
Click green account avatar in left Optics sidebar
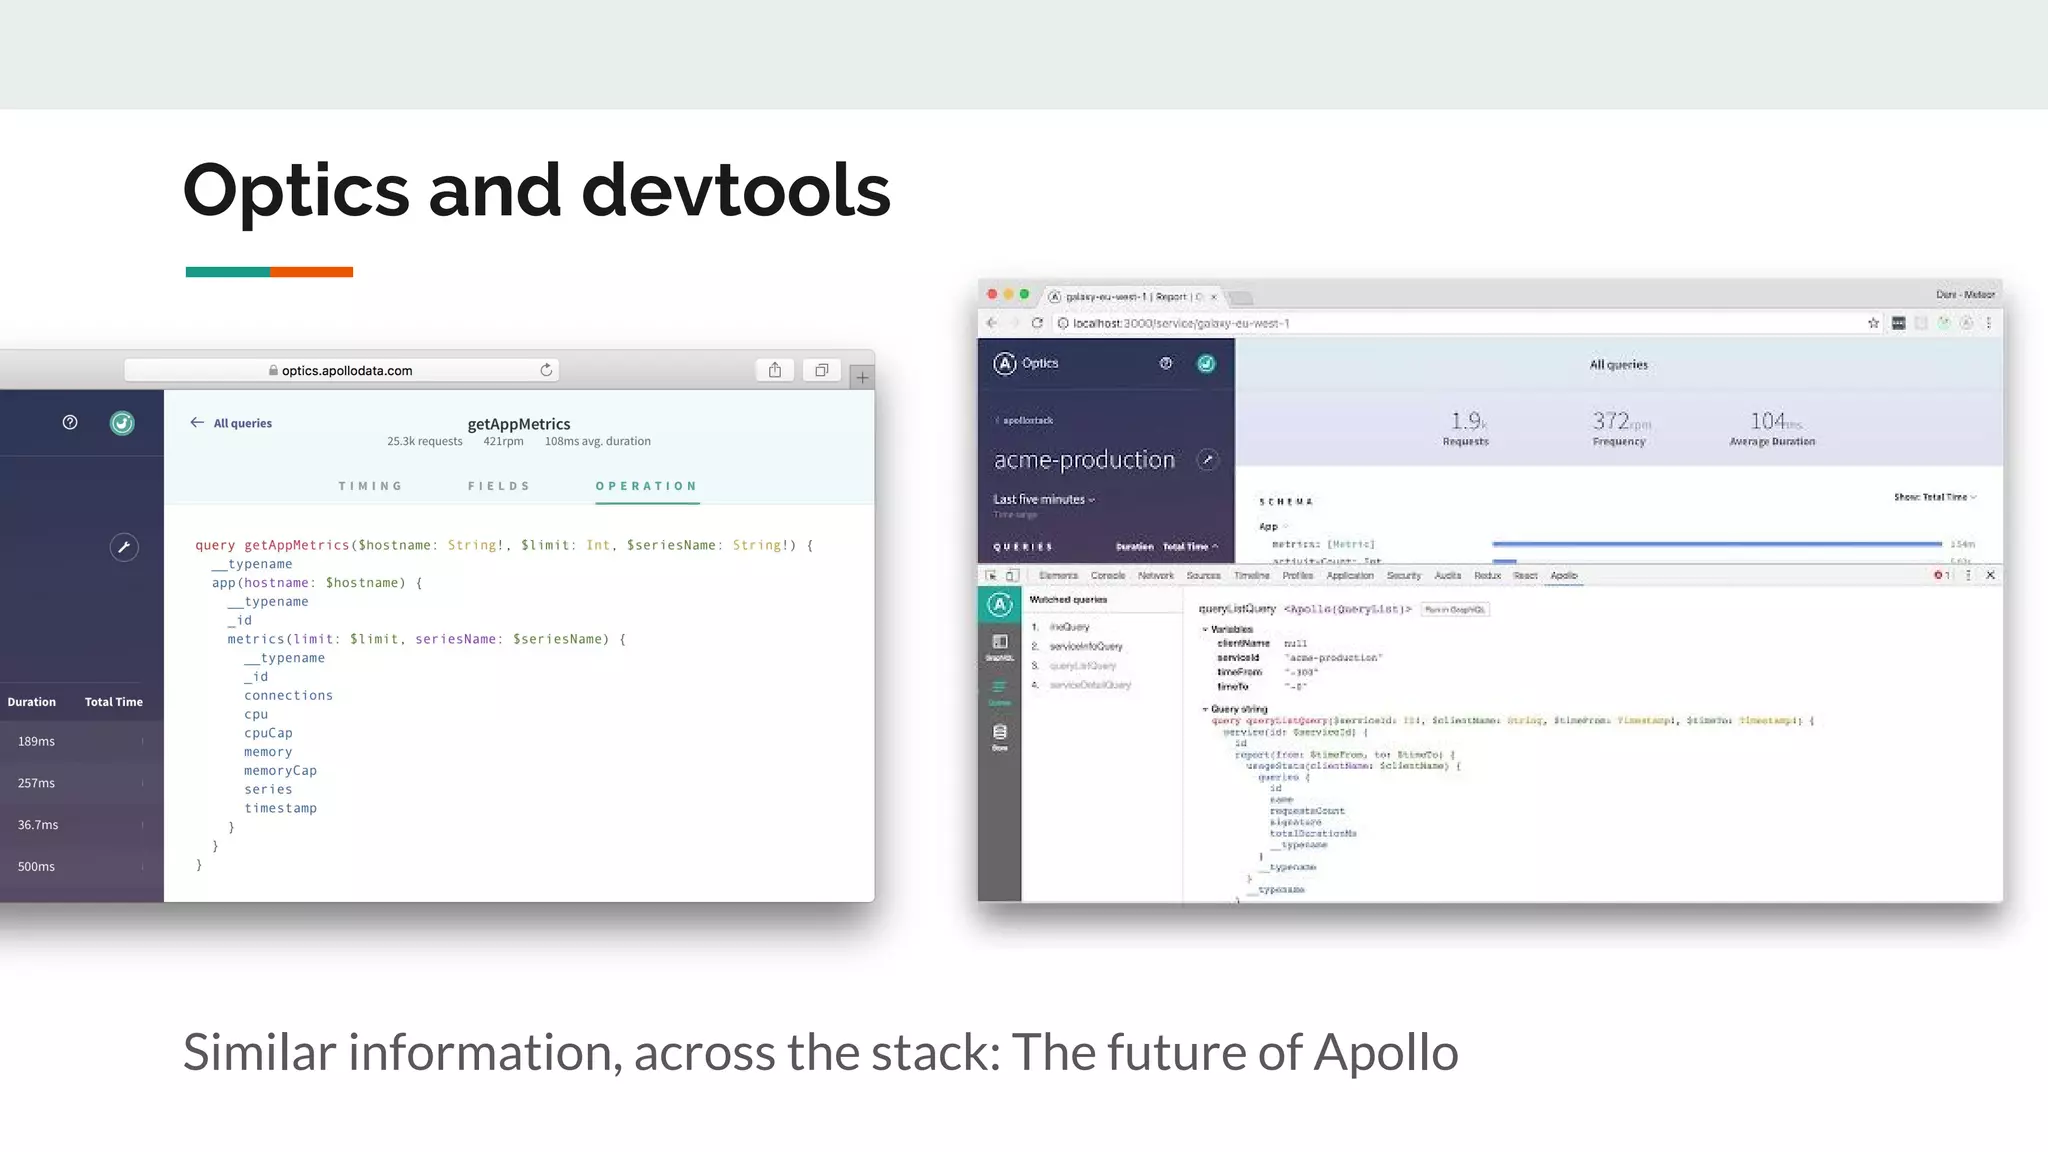click(x=122, y=423)
